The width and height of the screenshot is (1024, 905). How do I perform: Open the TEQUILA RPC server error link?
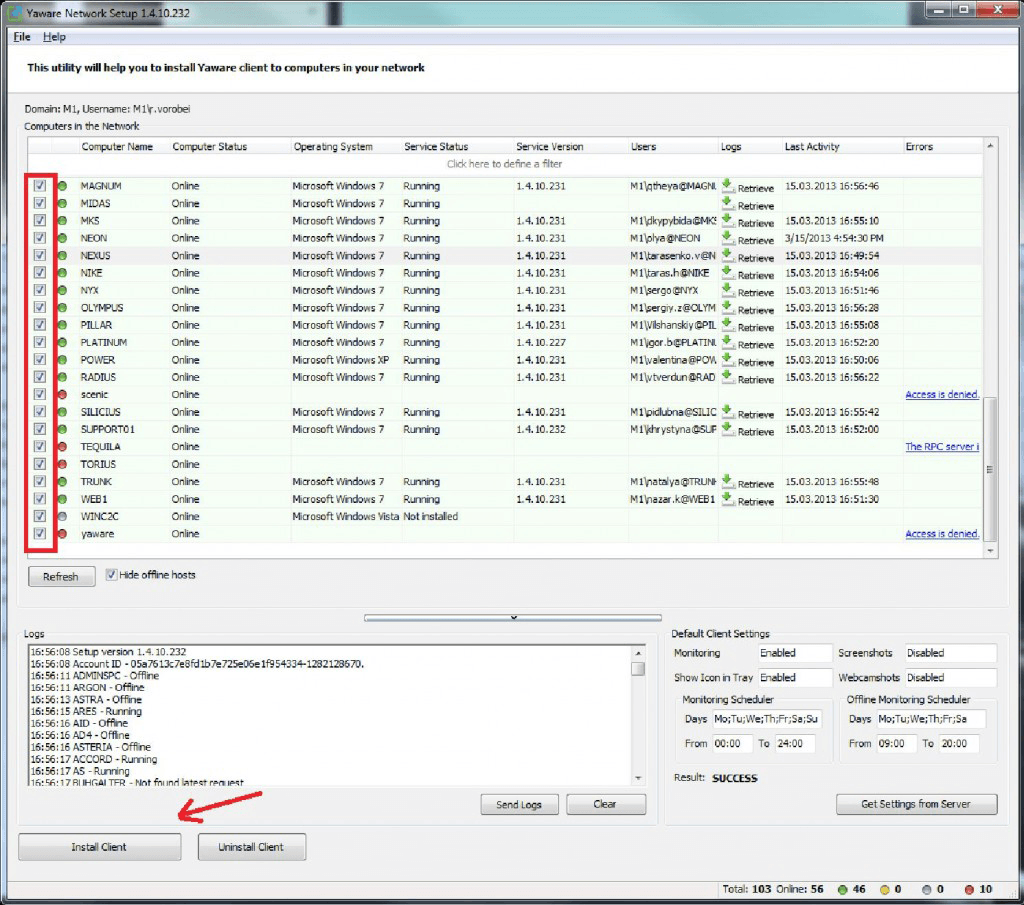pos(942,447)
